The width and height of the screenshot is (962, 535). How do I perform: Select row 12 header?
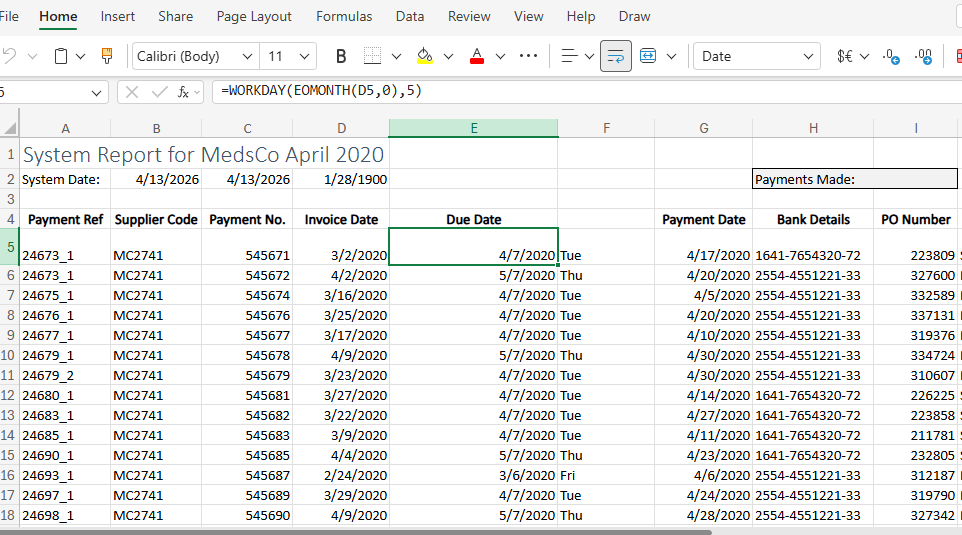tap(9, 395)
